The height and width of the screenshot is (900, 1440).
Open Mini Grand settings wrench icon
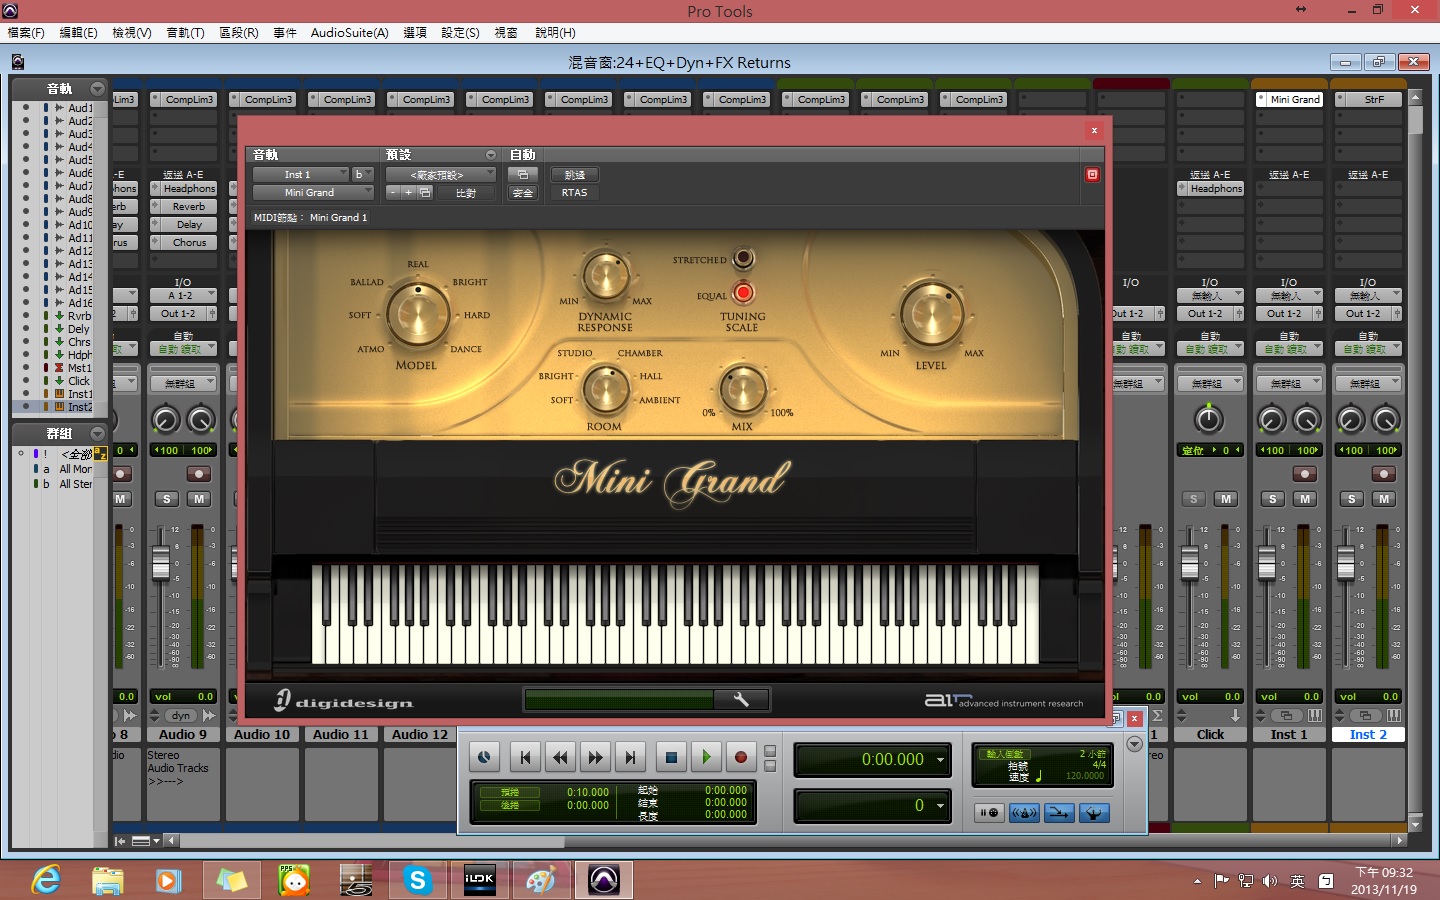click(x=741, y=700)
